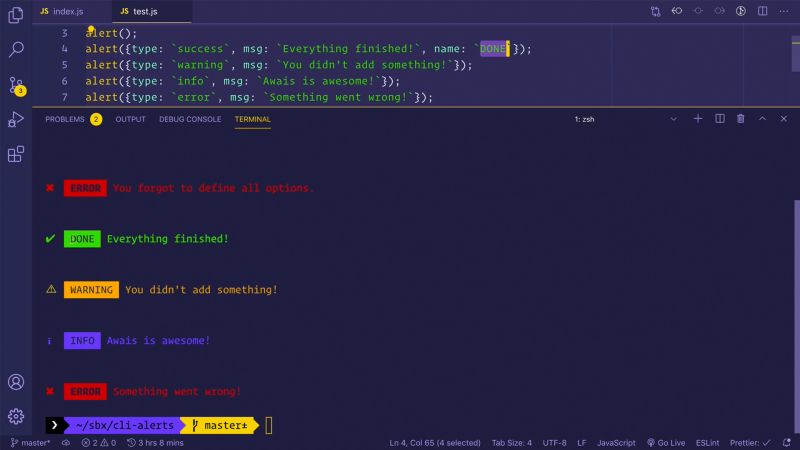The image size is (800, 450).
Task: Open the Explorer view in activity bar
Action: 16,15
